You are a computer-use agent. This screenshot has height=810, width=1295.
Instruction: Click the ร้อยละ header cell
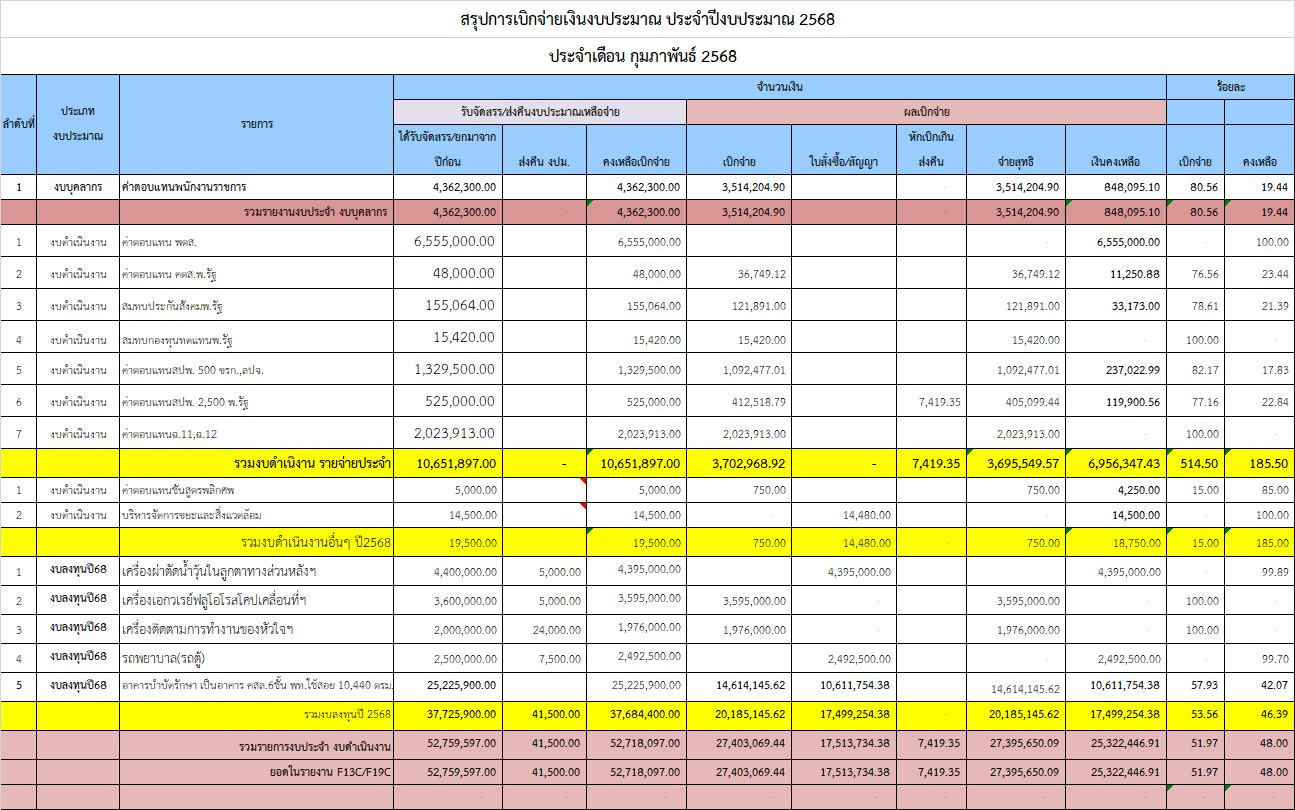click(1230, 87)
